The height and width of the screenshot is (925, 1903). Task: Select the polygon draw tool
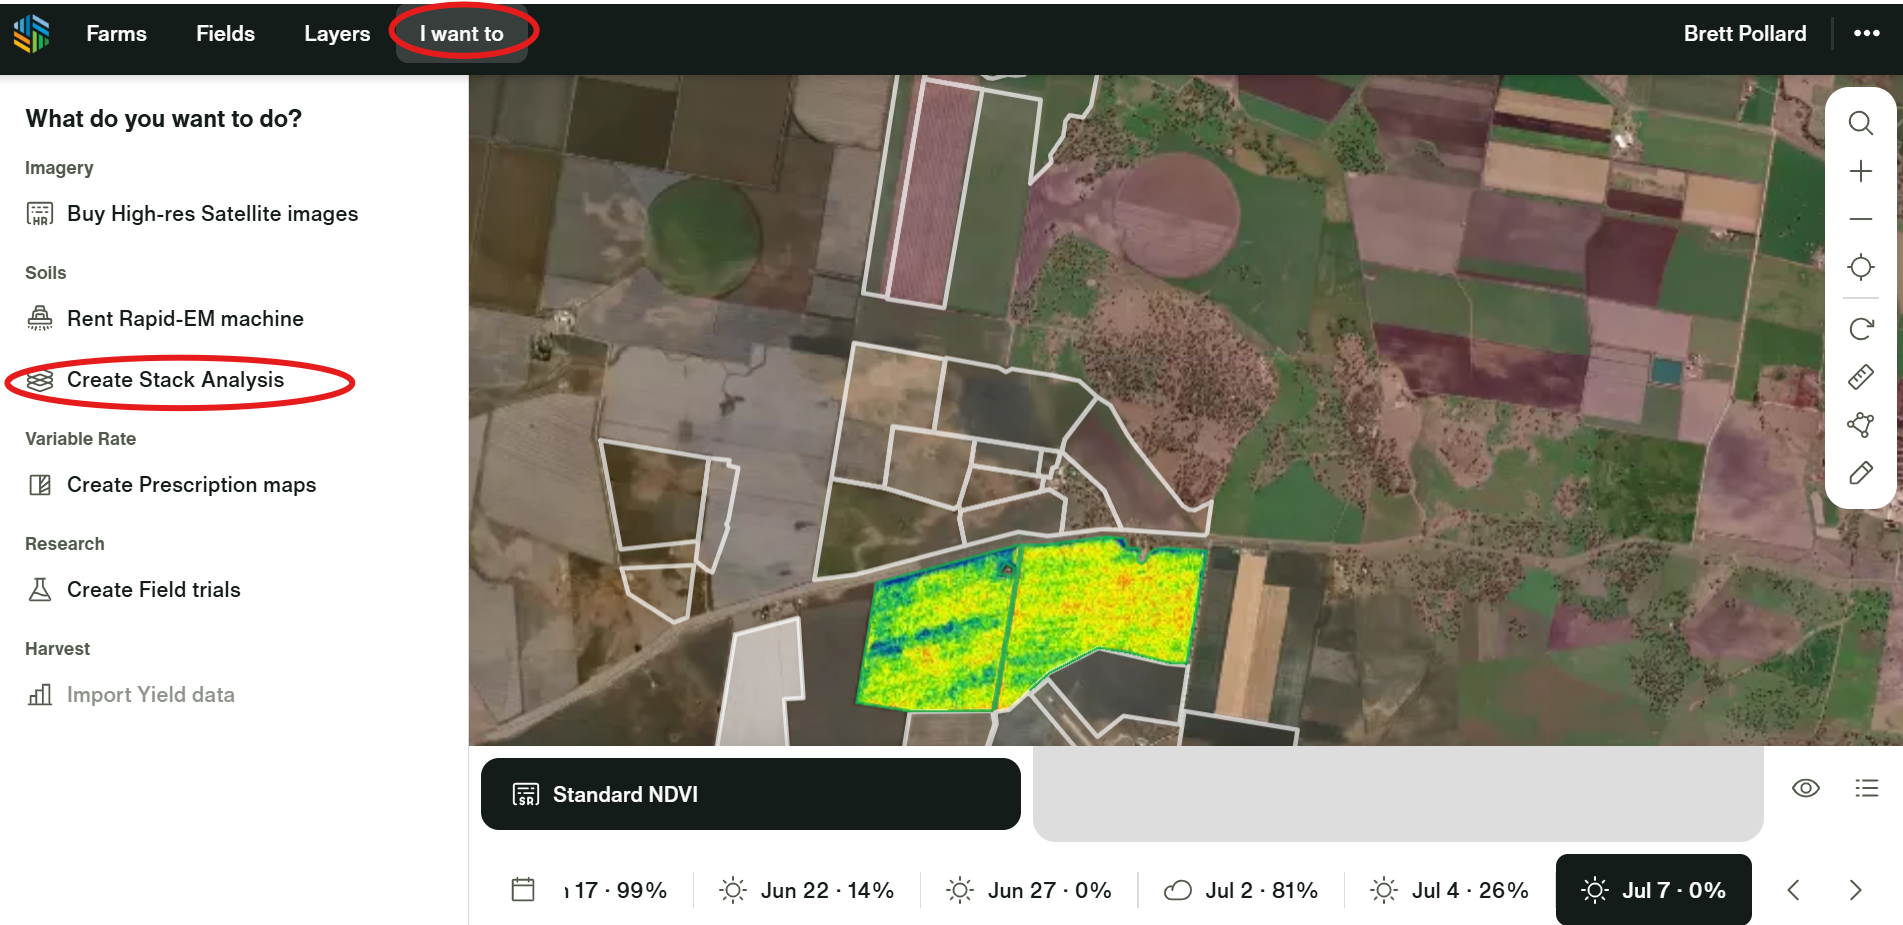(x=1860, y=425)
